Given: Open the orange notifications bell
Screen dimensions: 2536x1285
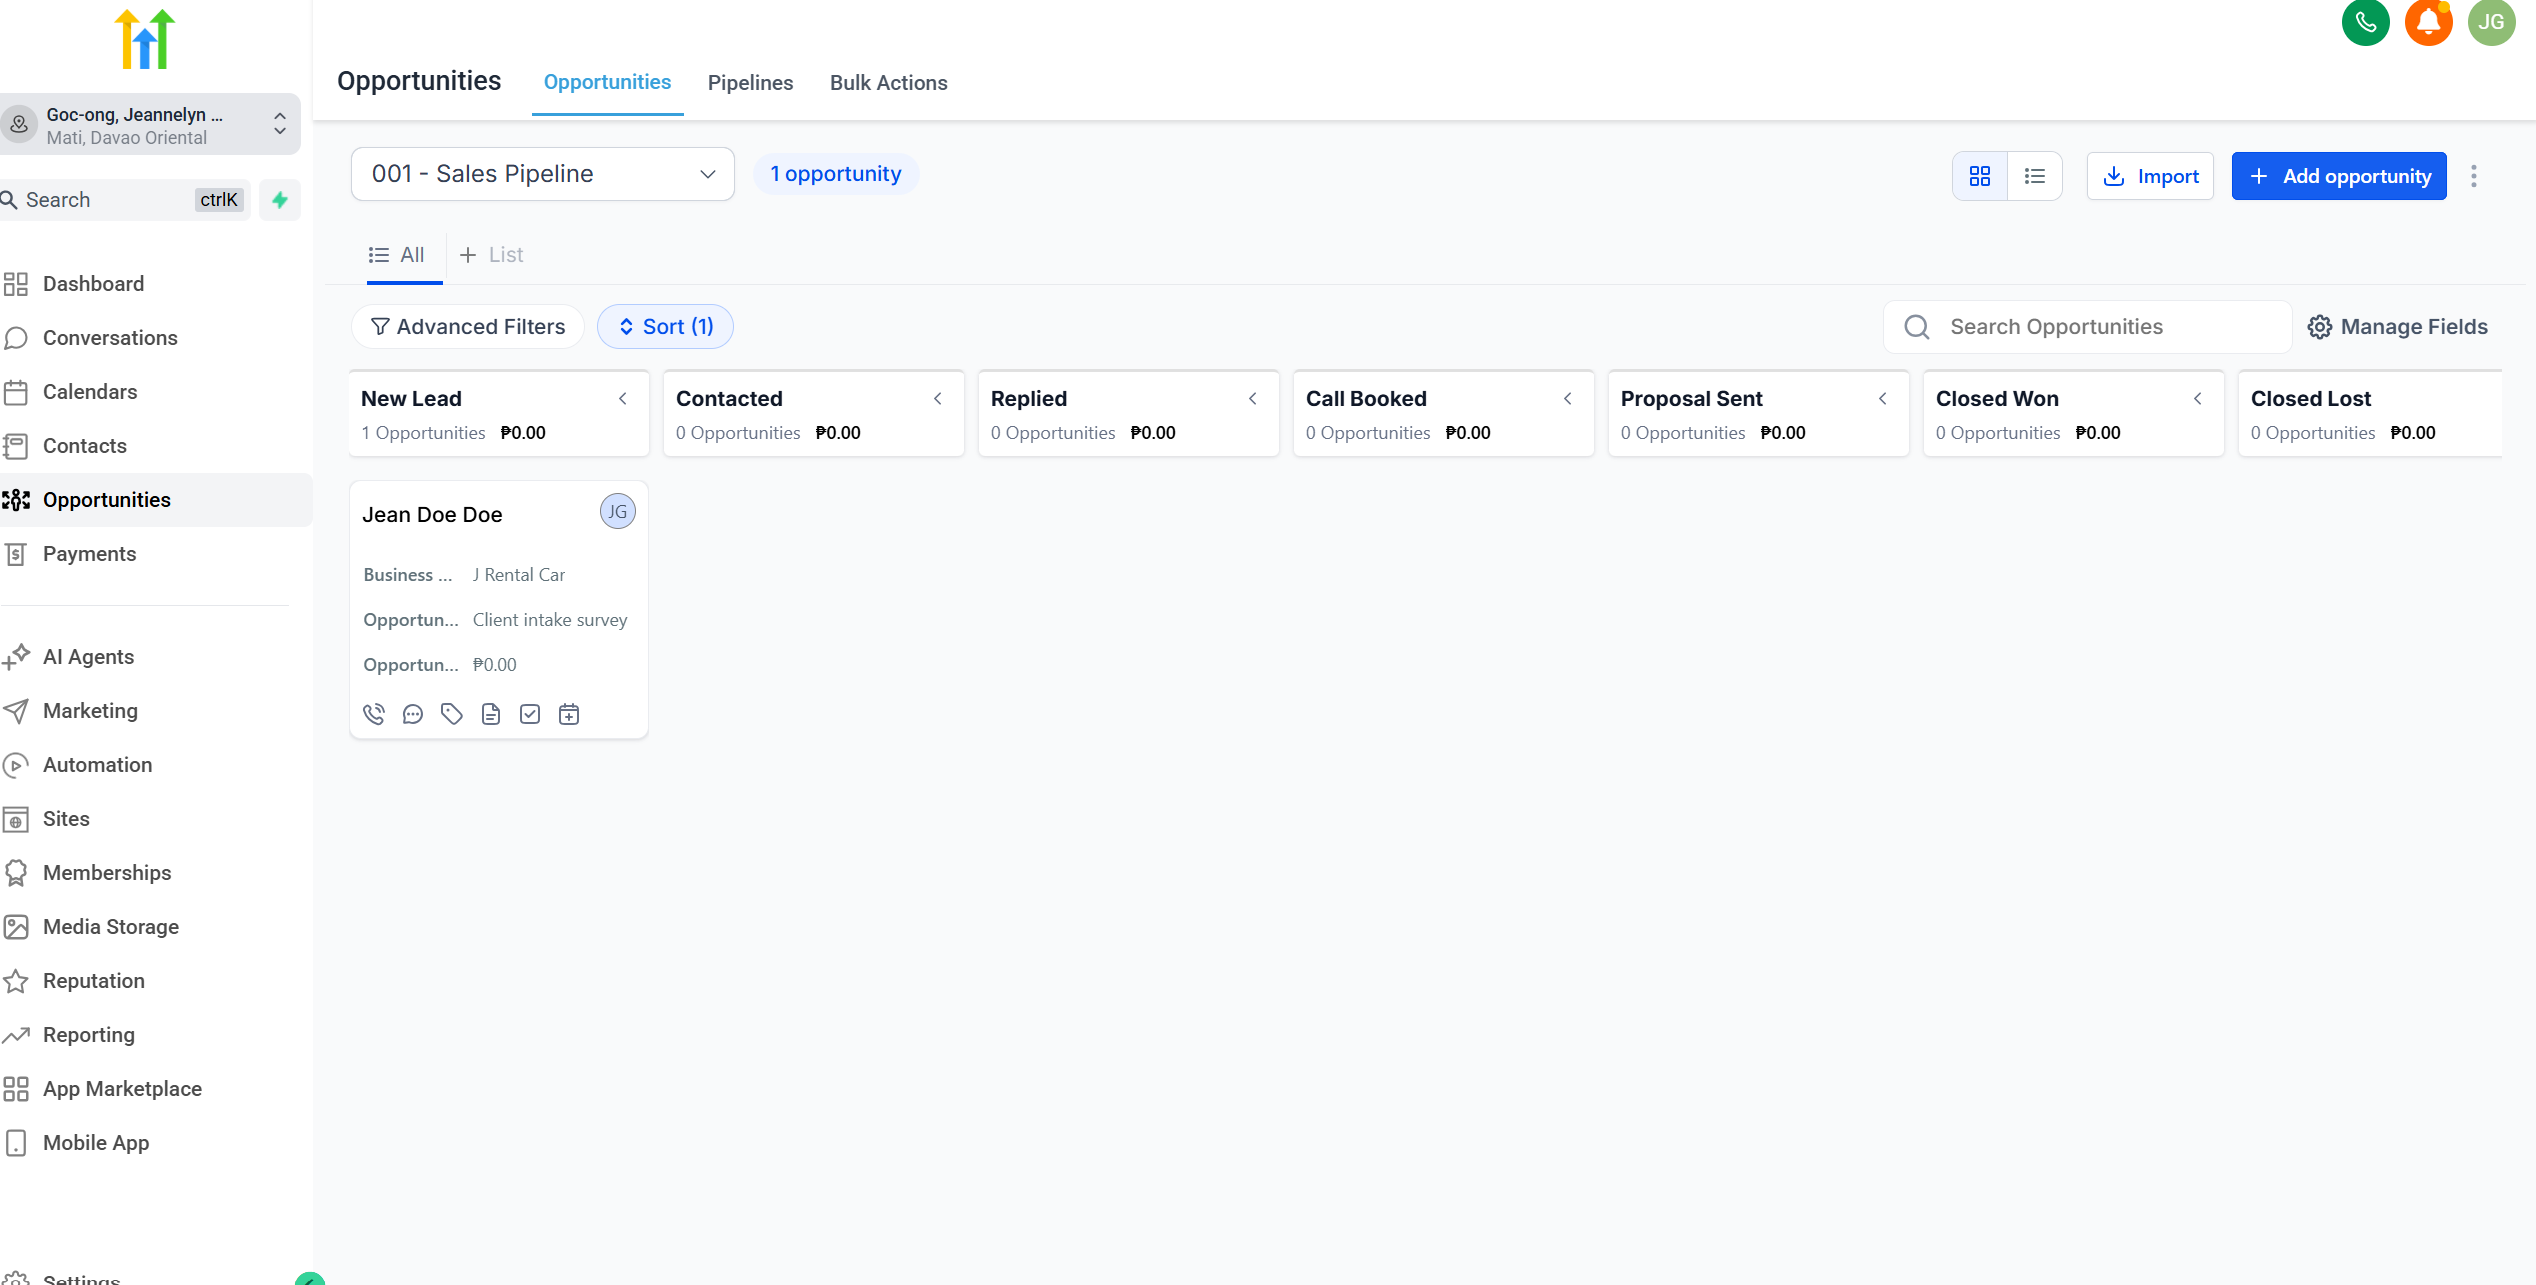Looking at the screenshot, I should click(x=2428, y=22).
